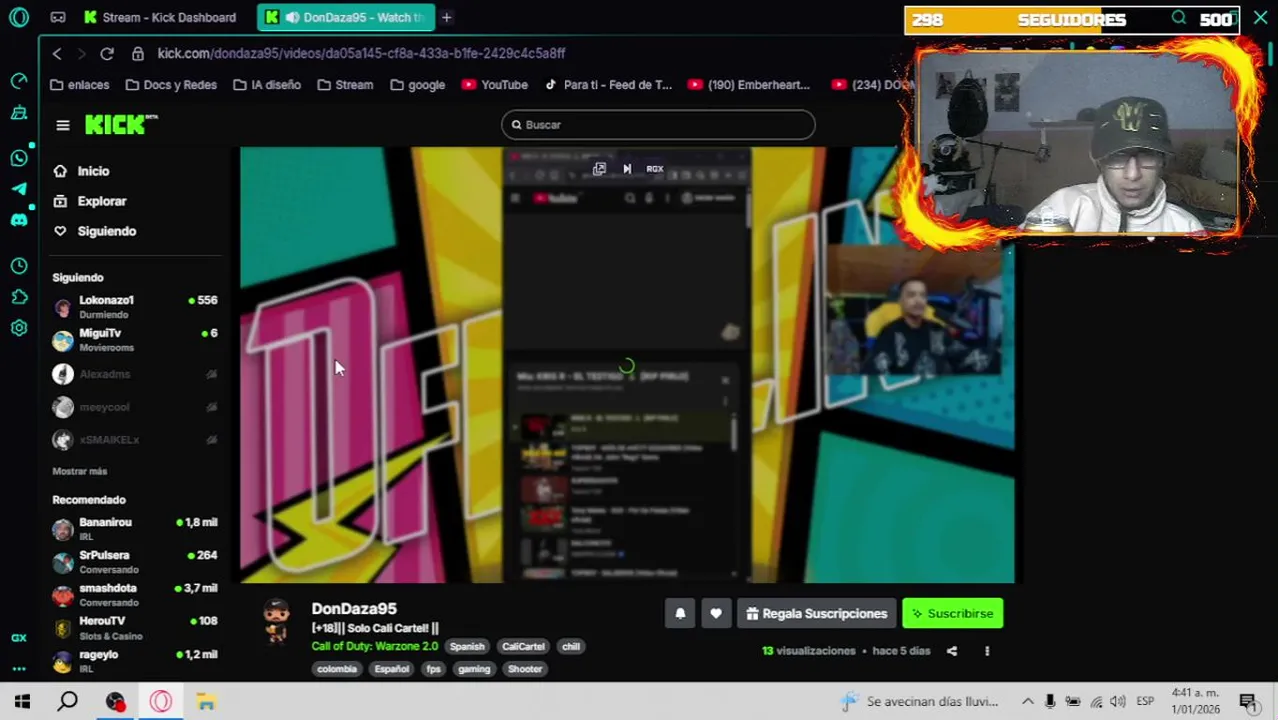Screen dimensions: 1278x720
Task: Open offline channel Alexadms
Action: [x=135, y=374]
